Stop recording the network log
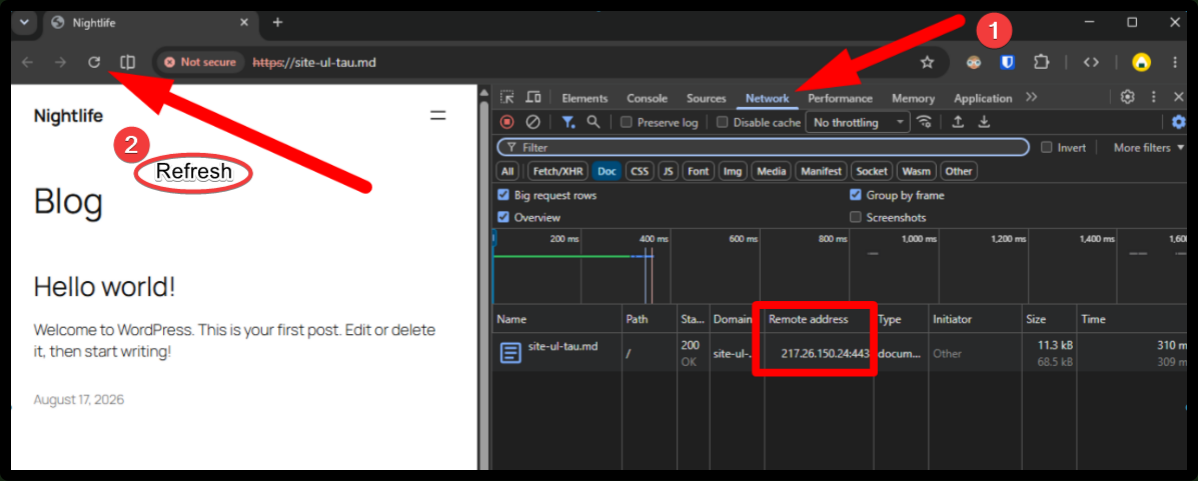Screen dimensions: 1198x481 (507, 122)
